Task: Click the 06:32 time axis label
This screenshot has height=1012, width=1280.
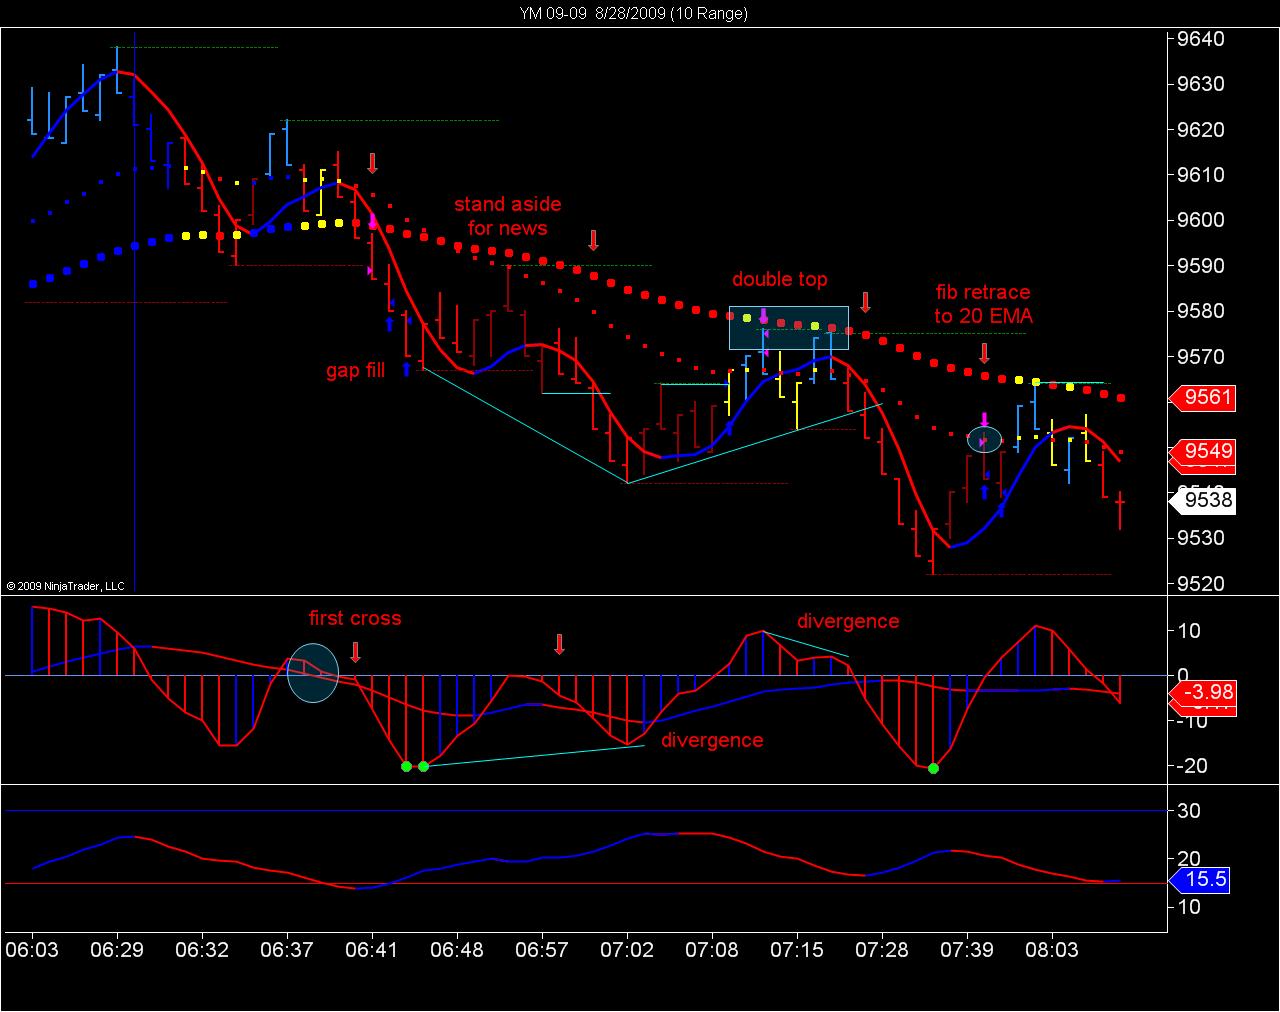Action: [202, 949]
